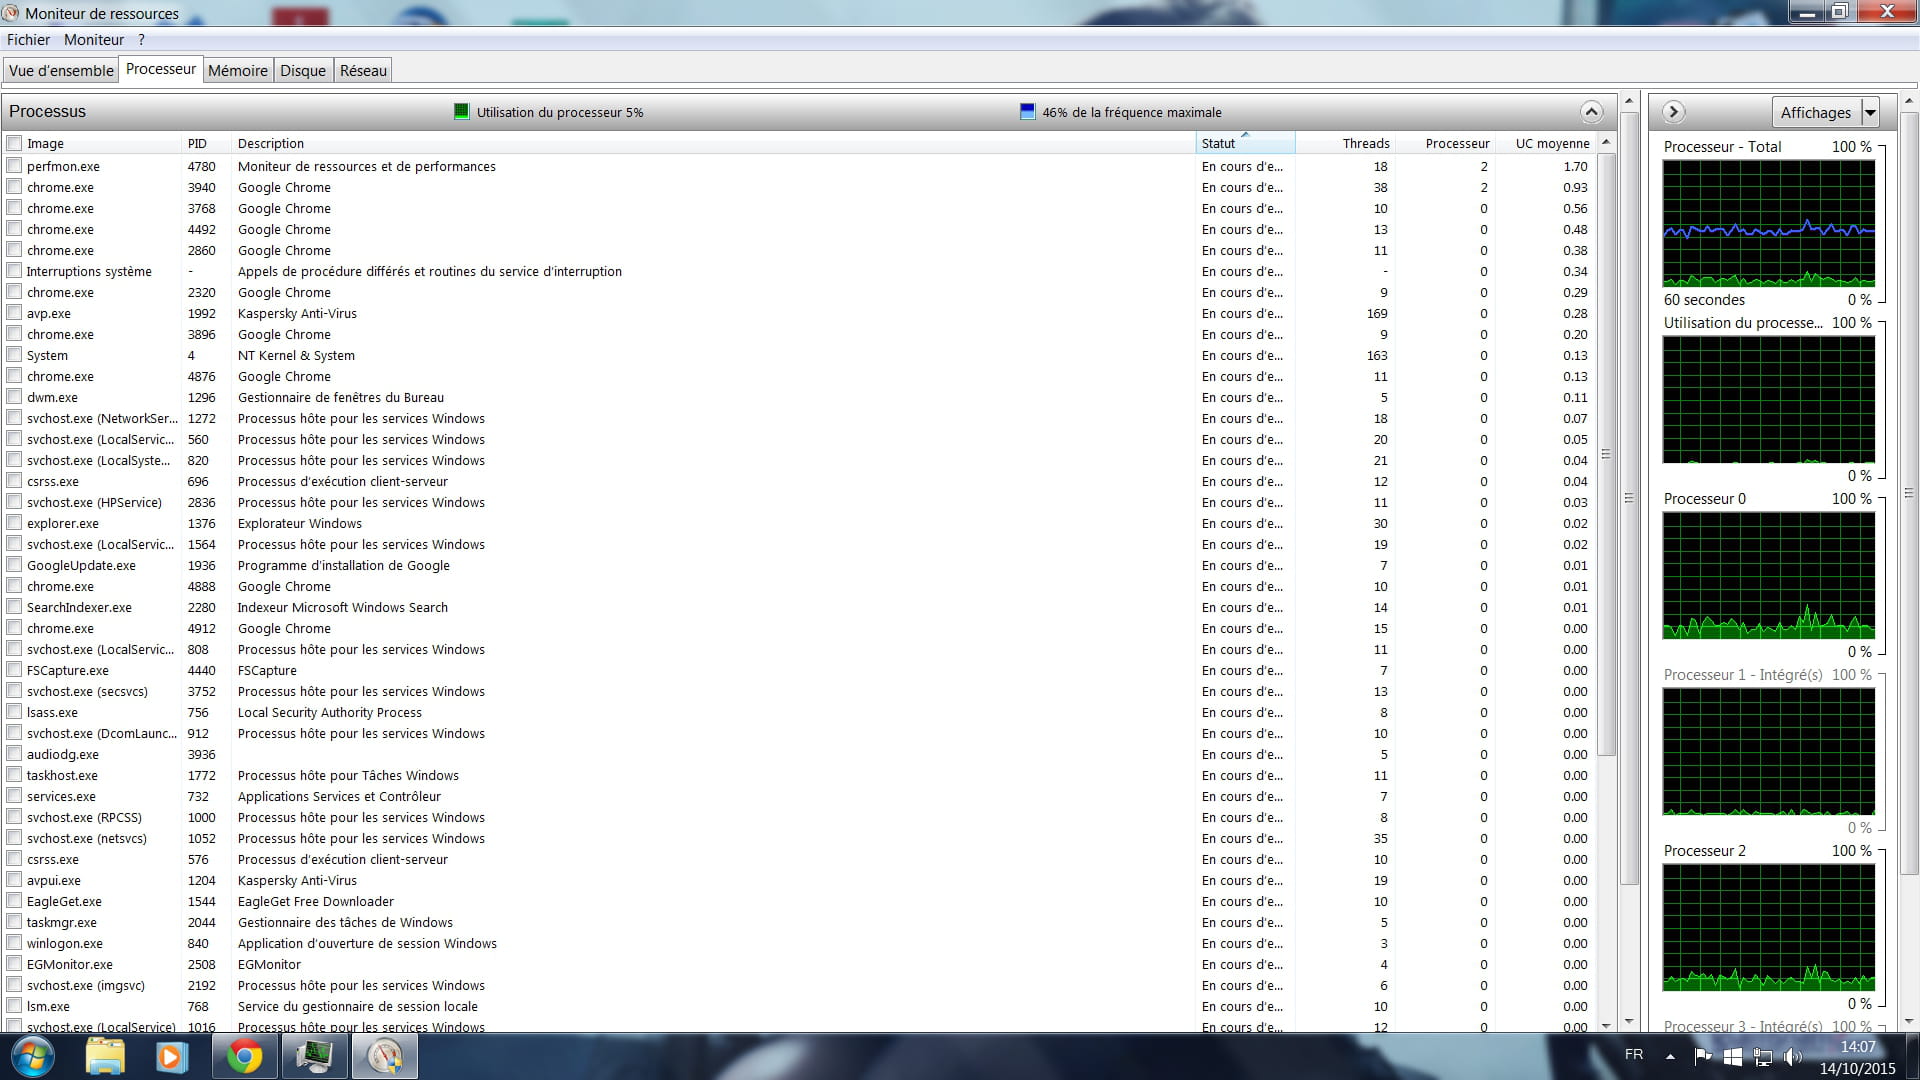1920x1080 pixels.
Task: Sort by UC moyenne column header
Action: point(1551,143)
